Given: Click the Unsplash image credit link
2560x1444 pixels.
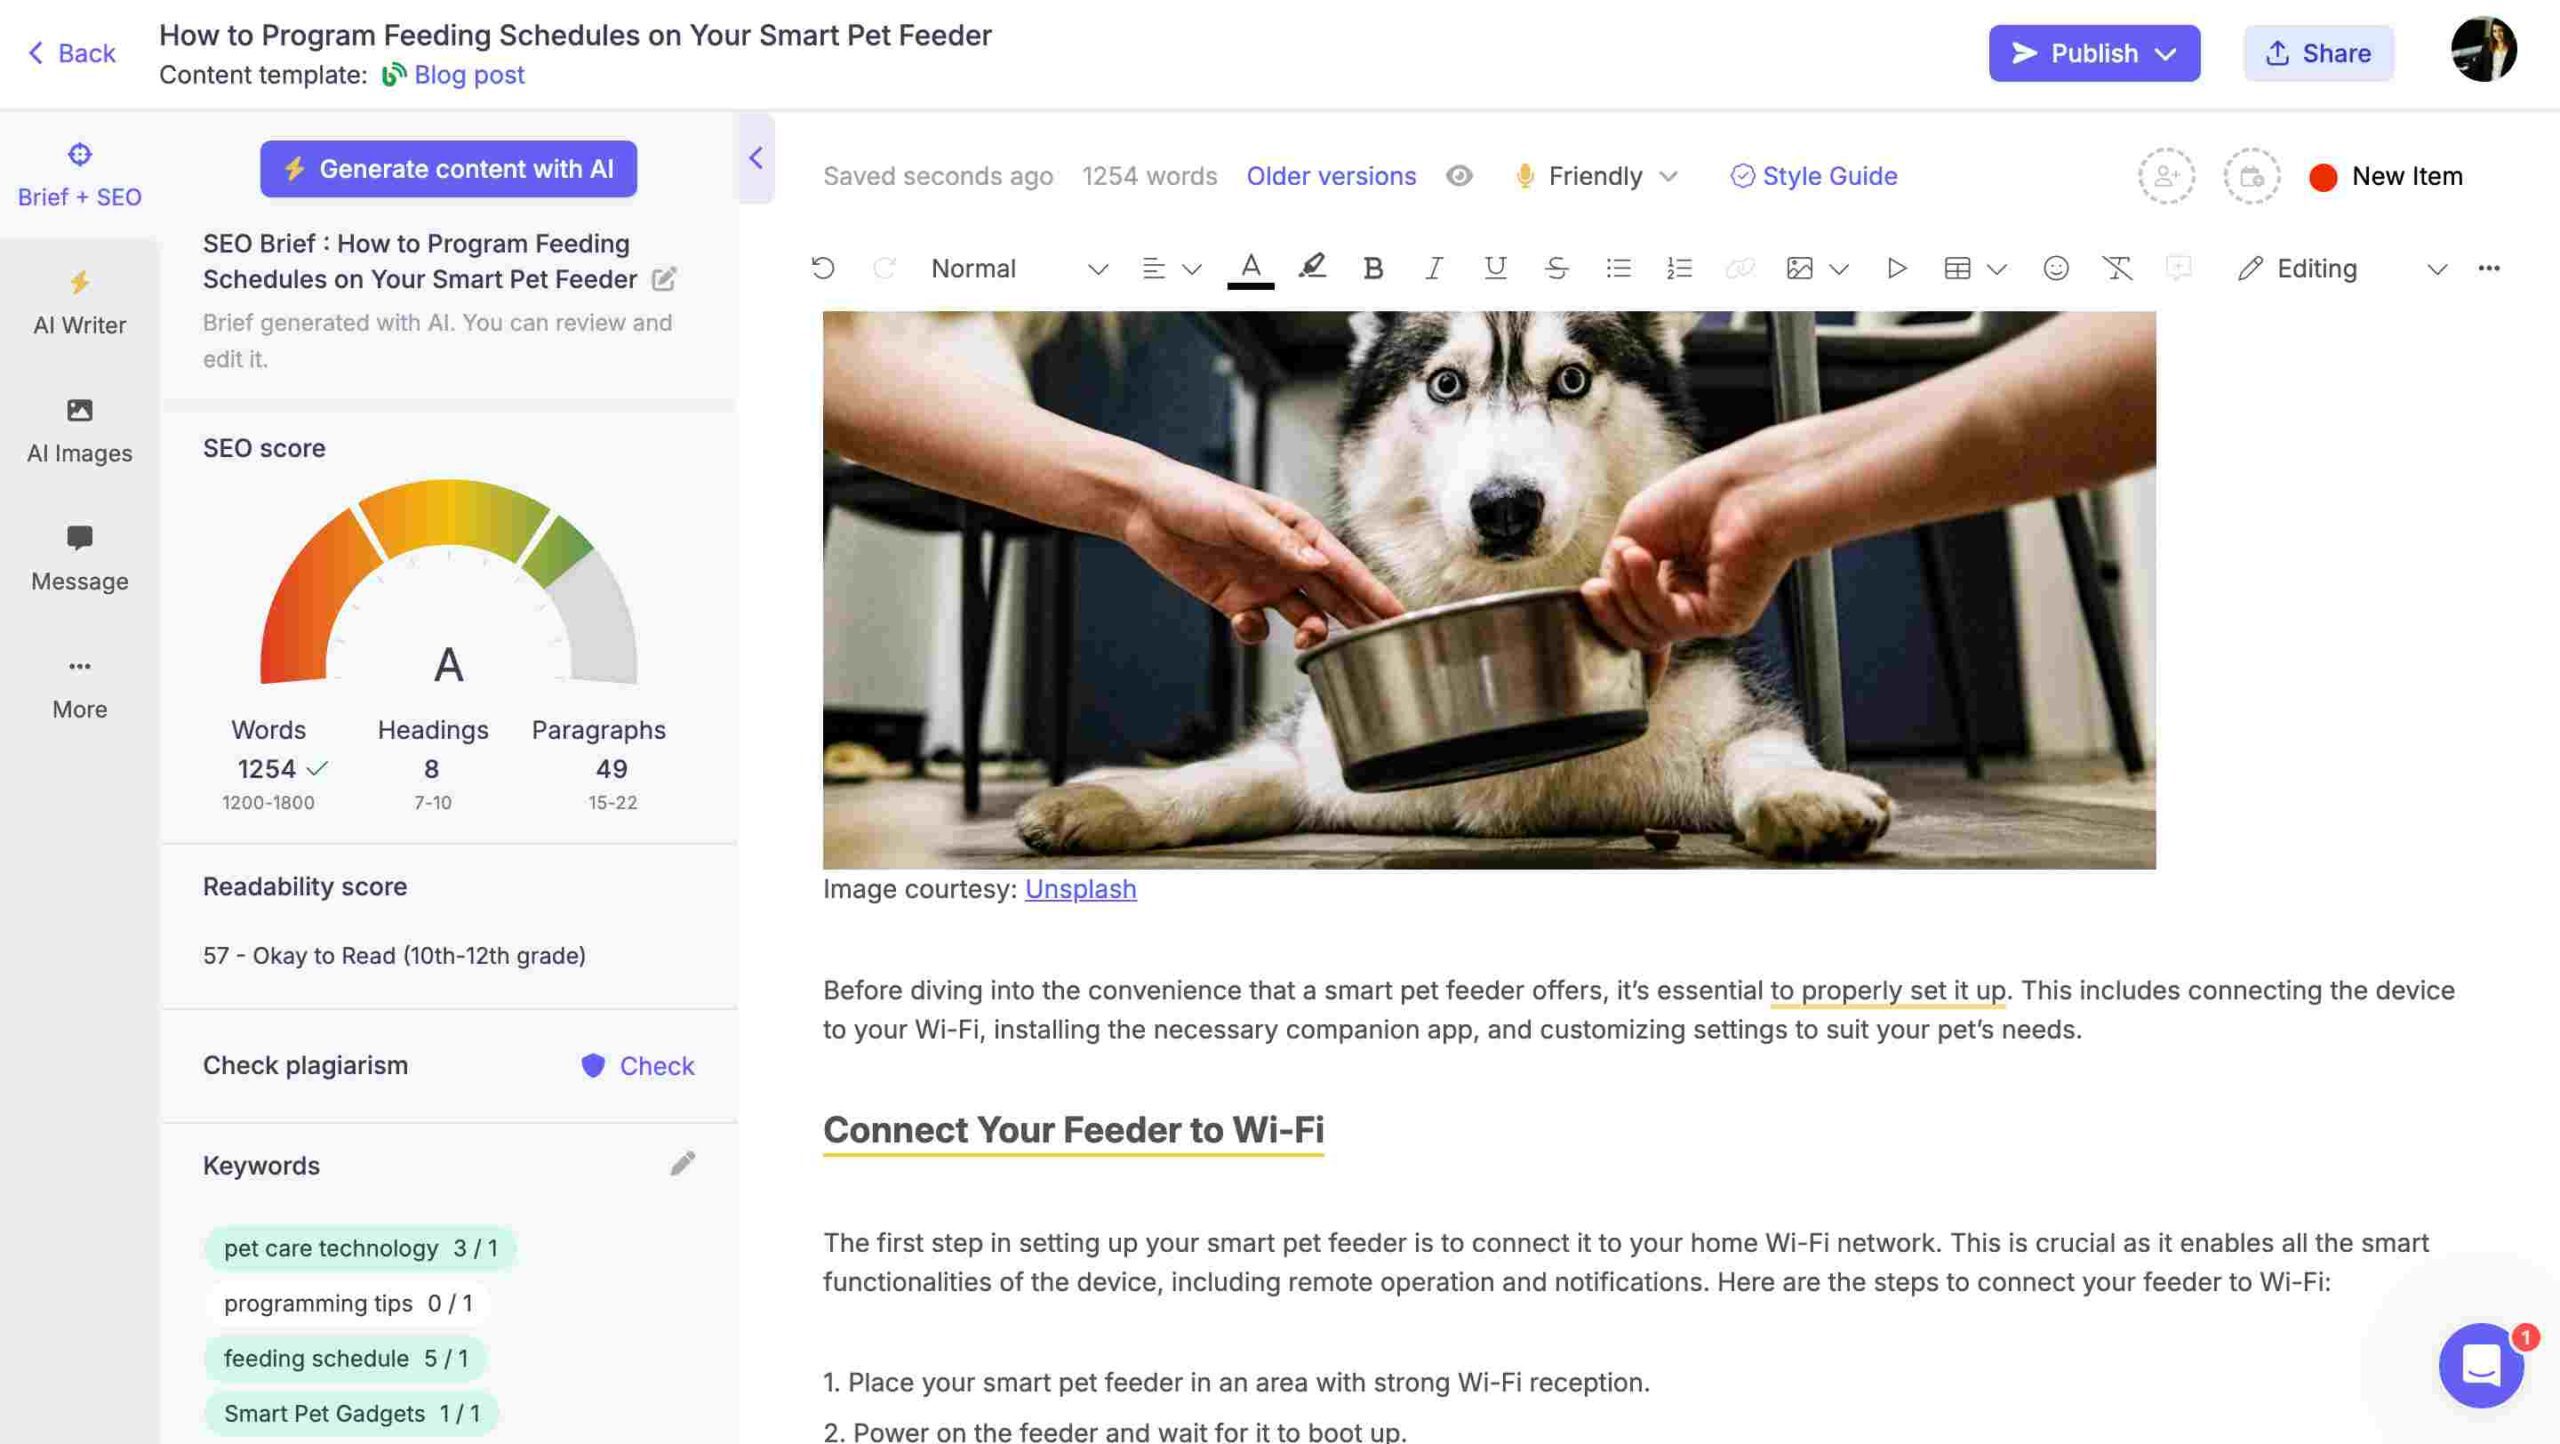Looking at the screenshot, I should [1080, 890].
